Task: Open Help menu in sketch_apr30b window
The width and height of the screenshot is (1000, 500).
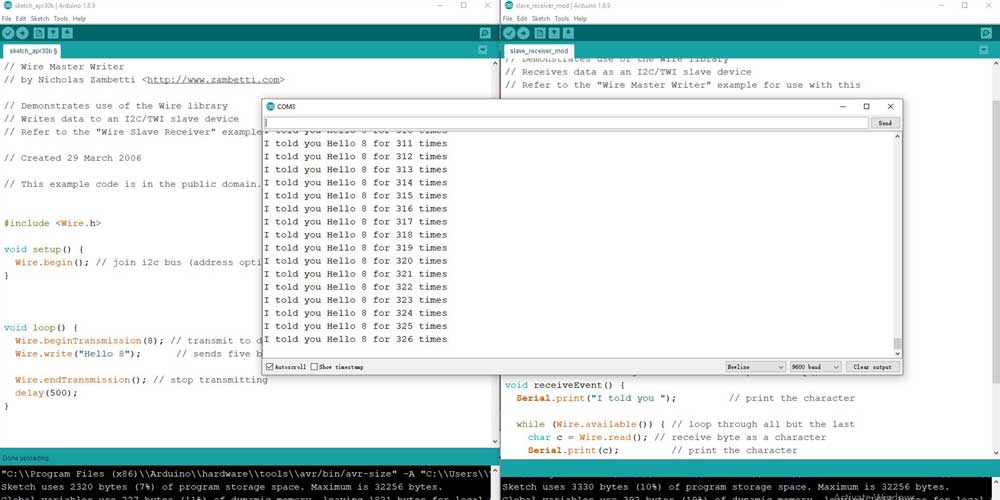Action: tap(79, 18)
